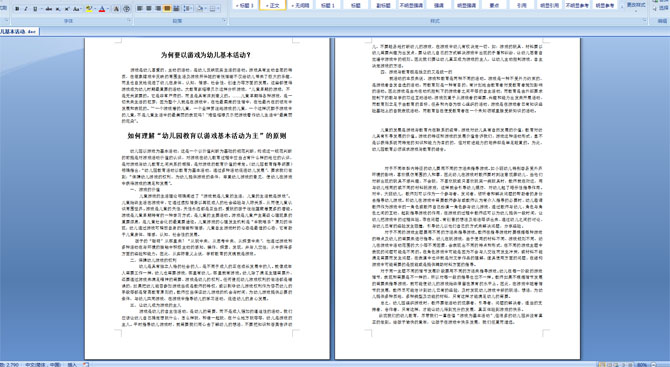Expand the borders dropdown arrow
Viewport: 670px width, 367px height.
(x=218, y=9)
